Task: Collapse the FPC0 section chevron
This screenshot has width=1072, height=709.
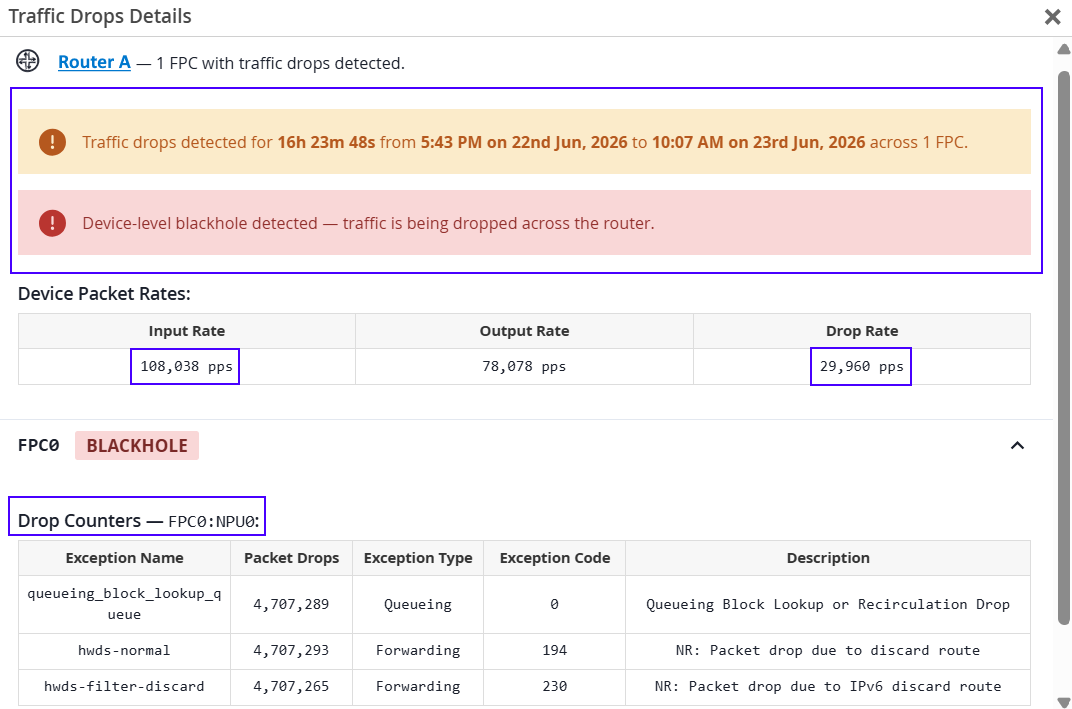Action: coord(1017,446)
